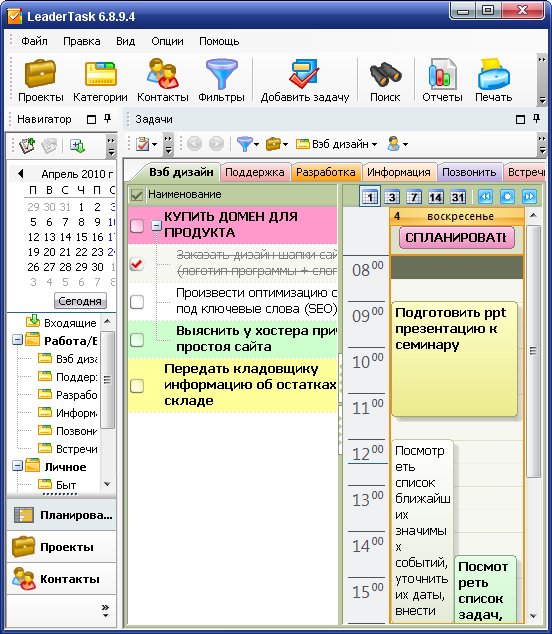Check the Передать кладовщику task checkbox

[x=137, y=385]
